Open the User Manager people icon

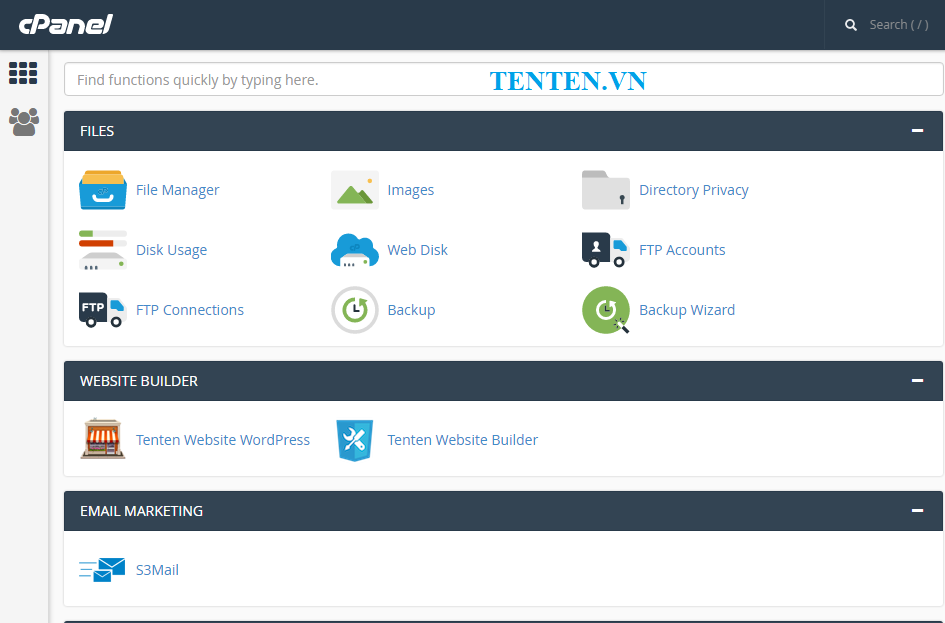coord(24,122)
